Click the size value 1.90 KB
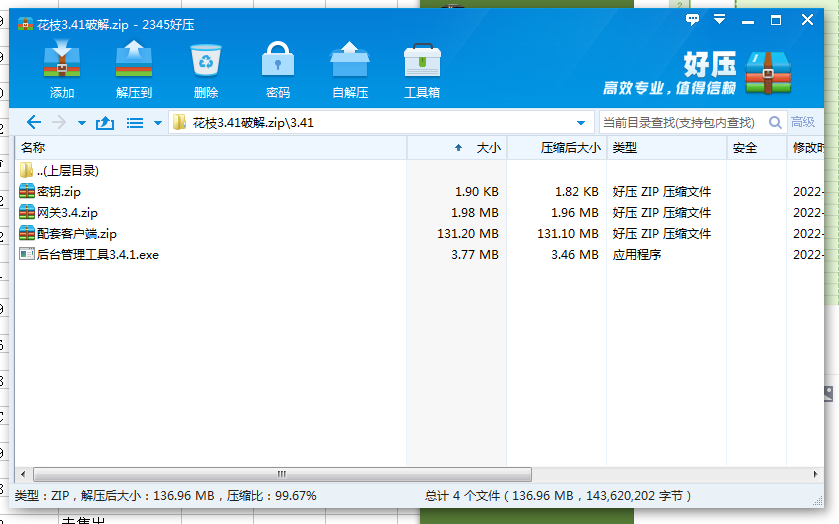 click(x=476, y=192)
